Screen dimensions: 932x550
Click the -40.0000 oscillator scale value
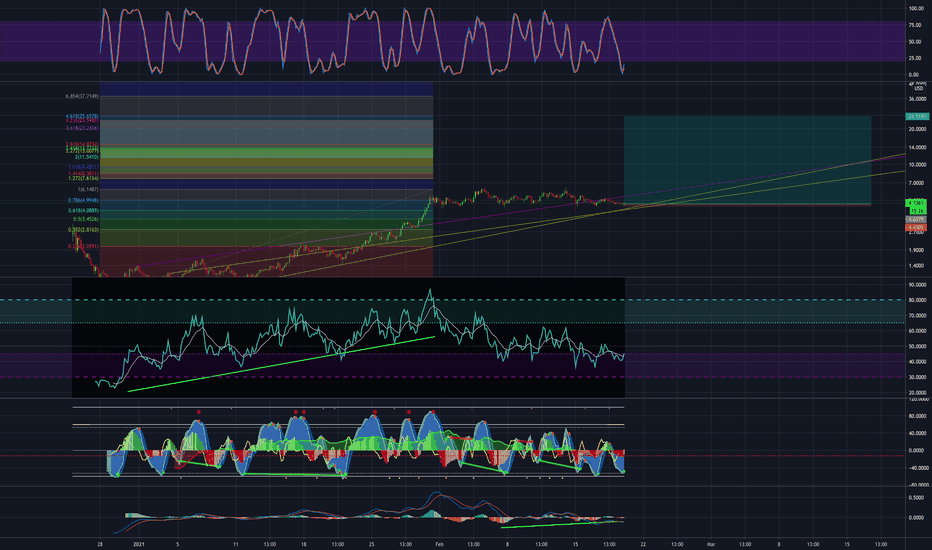(917, 468)
